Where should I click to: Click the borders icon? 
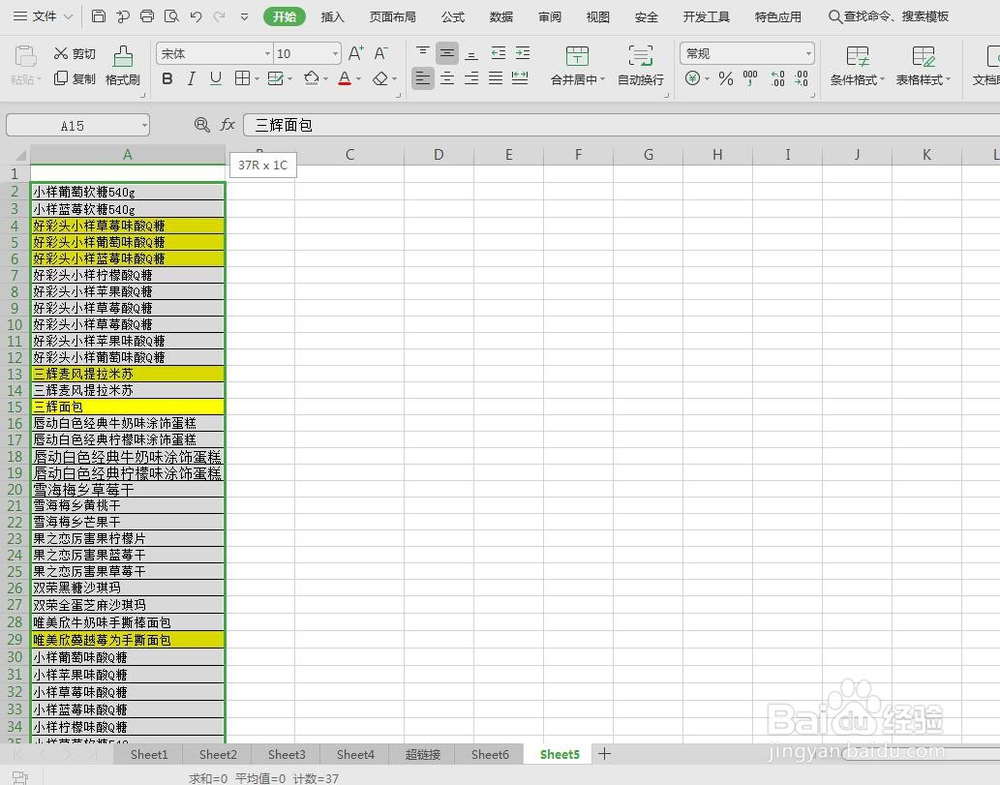point(242,78)
